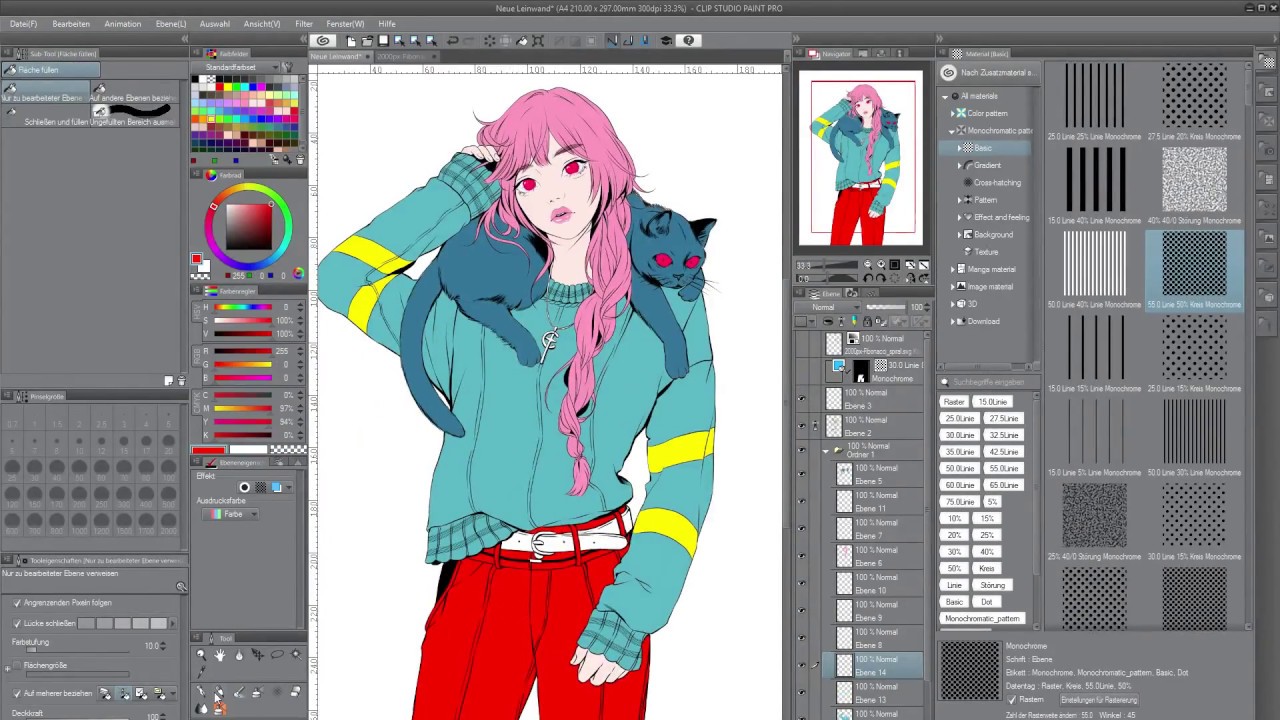
Task: Hide Ordner 1 folder via eye icon
Action: click(802, 451)
